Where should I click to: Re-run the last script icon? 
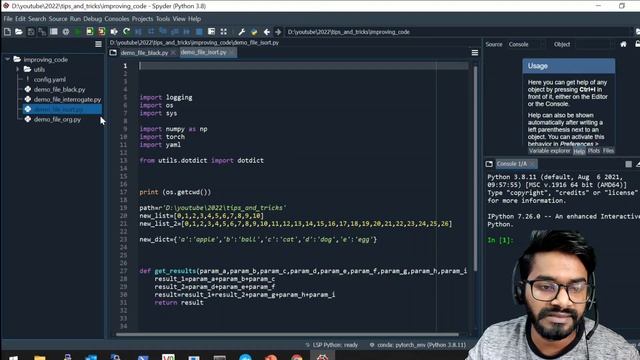click(126, 32)
